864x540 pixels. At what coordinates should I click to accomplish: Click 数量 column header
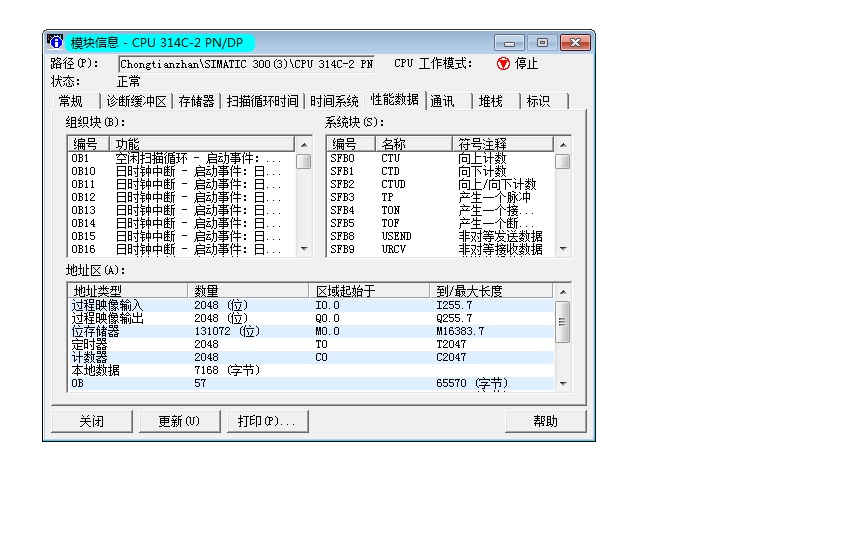click(x=248, y=291)
